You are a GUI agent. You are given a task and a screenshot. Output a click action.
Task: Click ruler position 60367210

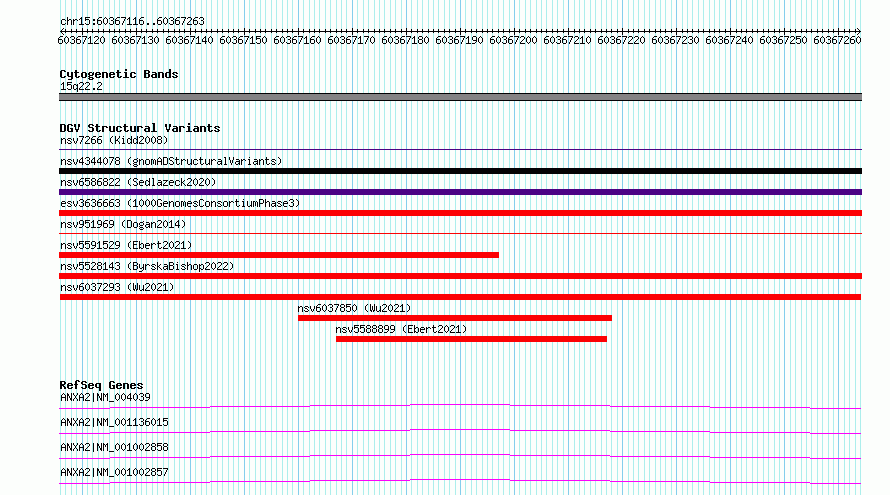(567, 40)
